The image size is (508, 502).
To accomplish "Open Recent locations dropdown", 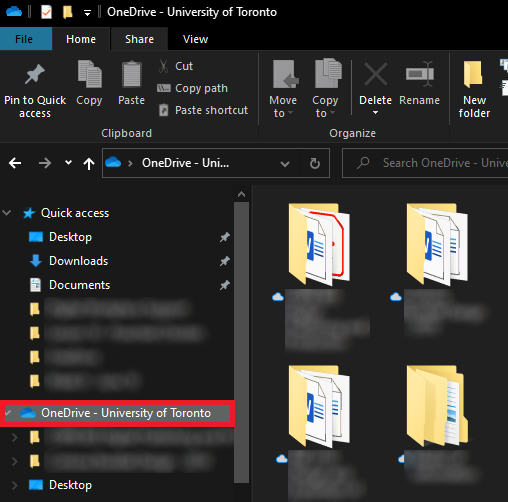I will click(x=68, y=163).
